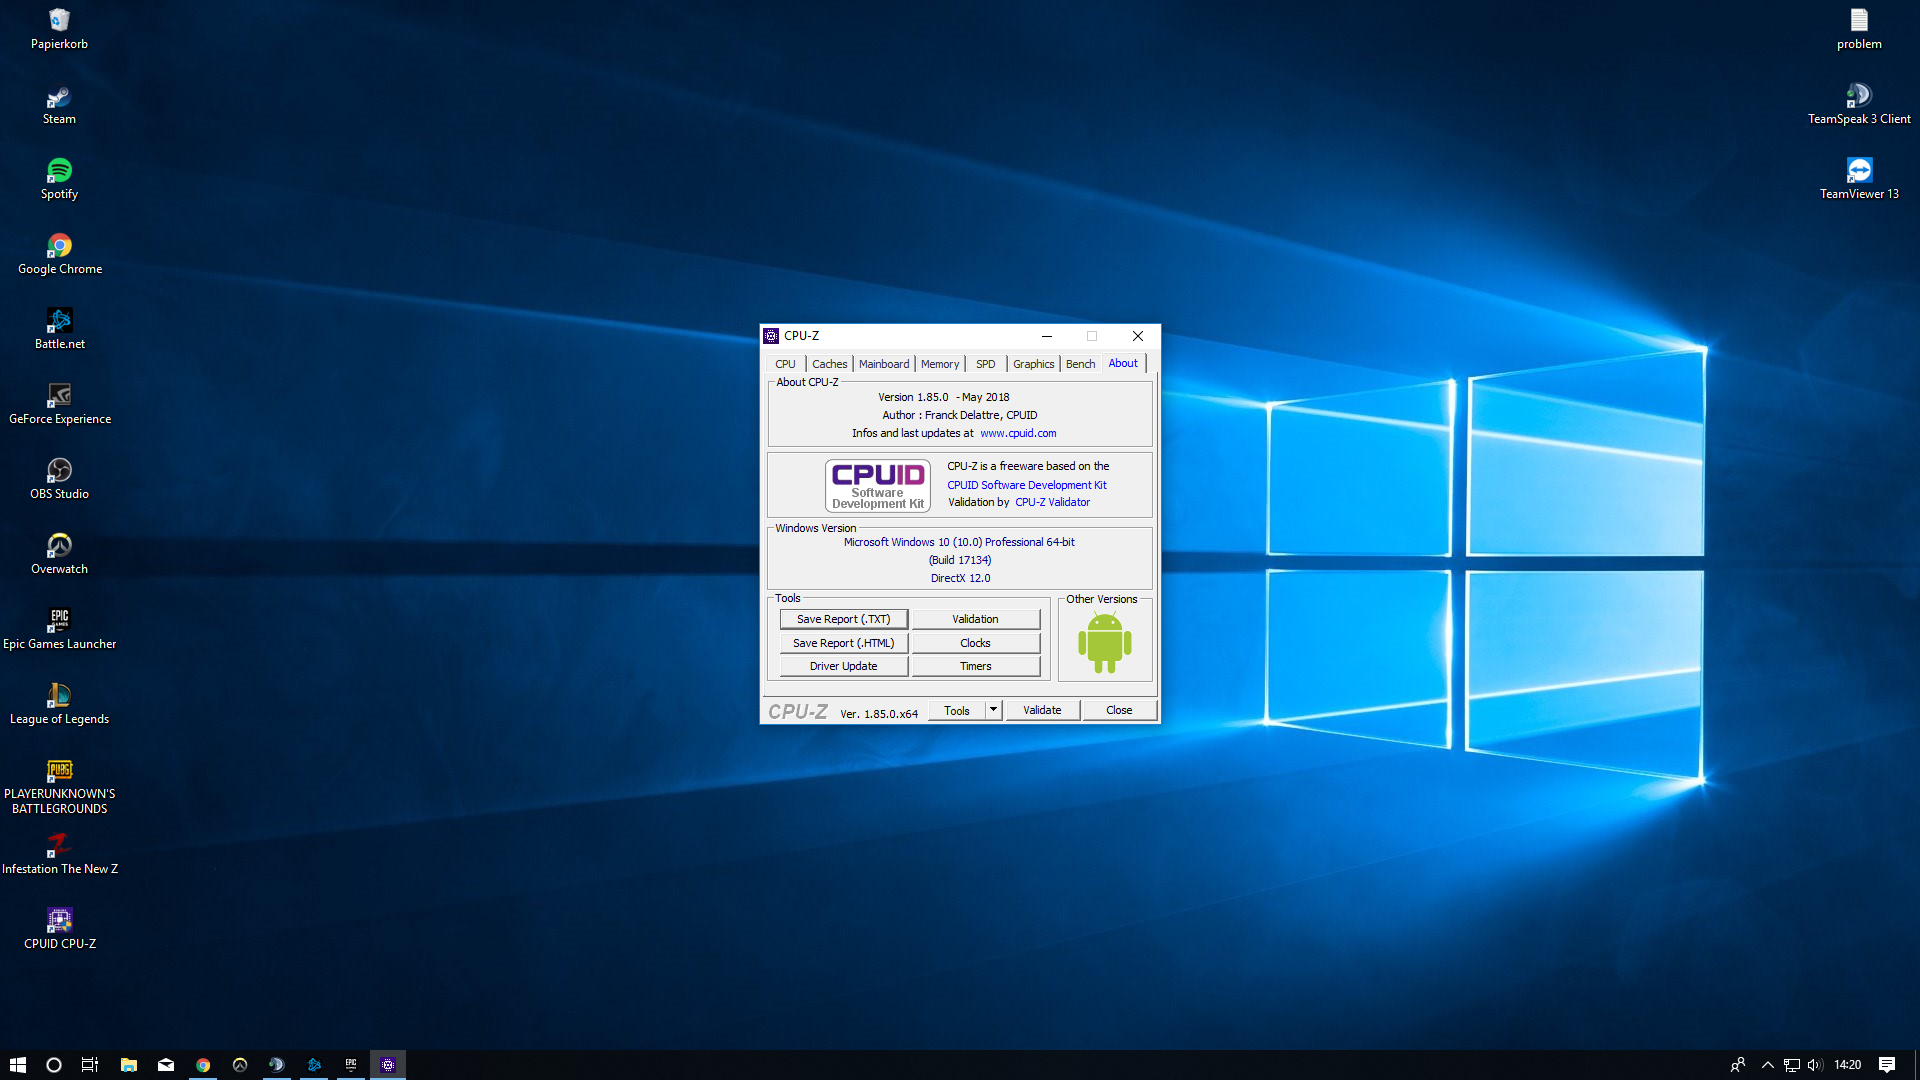Click the Android robot icon
Viewport: 1920px width, 1080px height.
[x=1104, y=643]
